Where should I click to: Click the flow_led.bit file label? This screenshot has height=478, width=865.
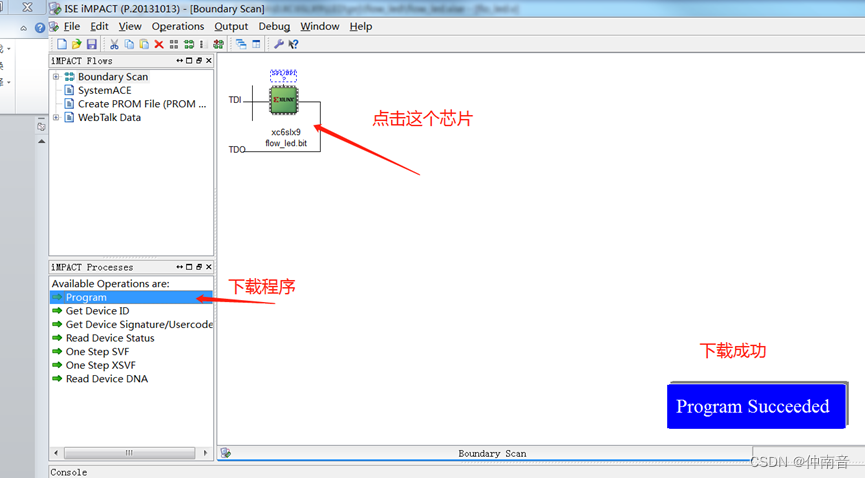(x=286, y=143)
